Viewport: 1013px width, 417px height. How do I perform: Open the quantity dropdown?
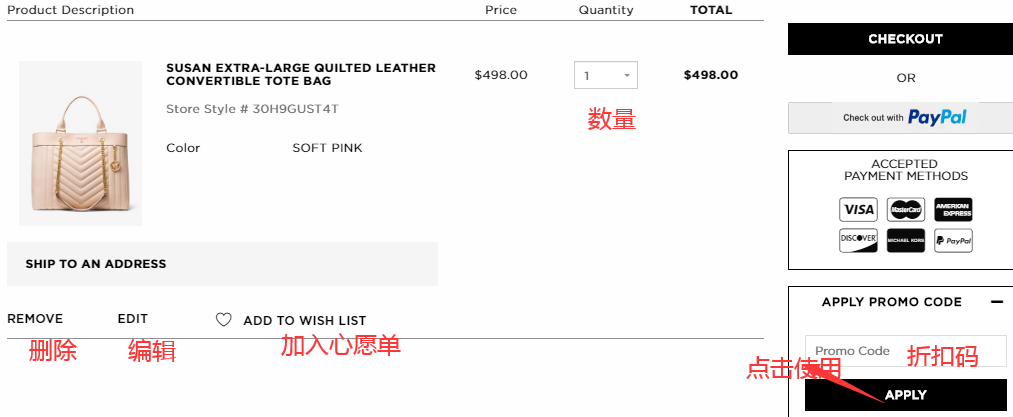[606, 75]
